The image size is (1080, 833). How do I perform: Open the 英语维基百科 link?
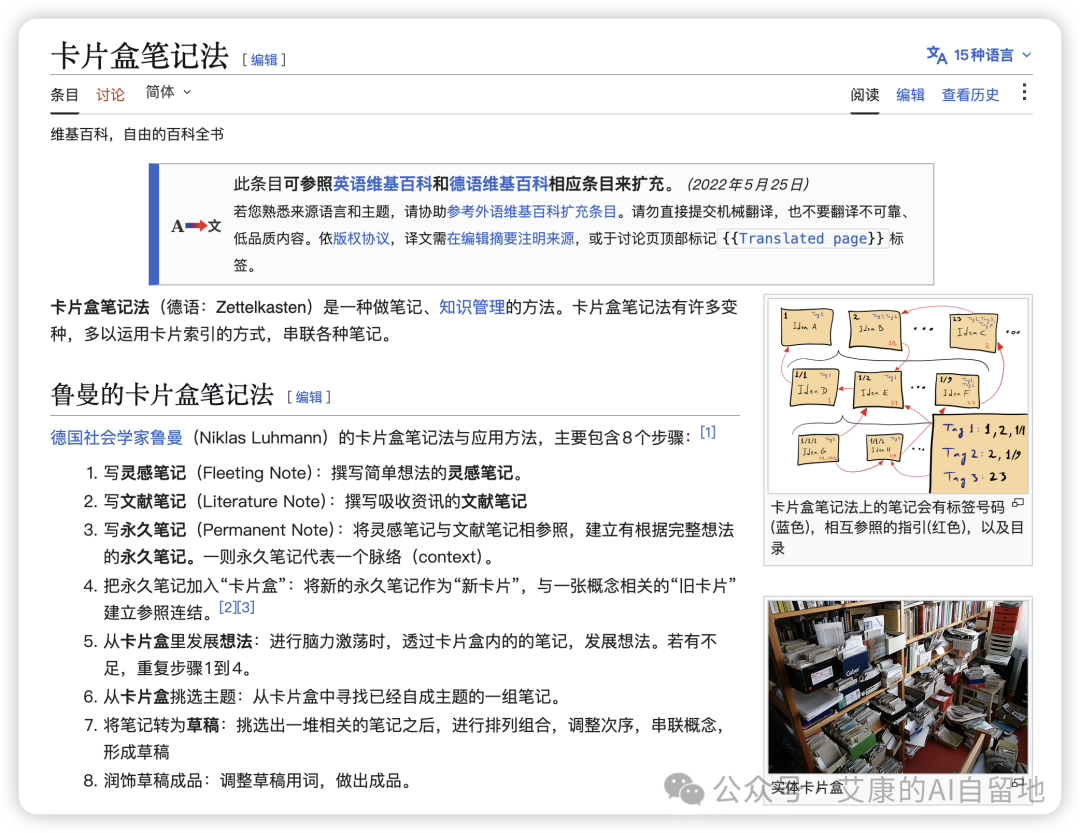click(x=382, y=184)
